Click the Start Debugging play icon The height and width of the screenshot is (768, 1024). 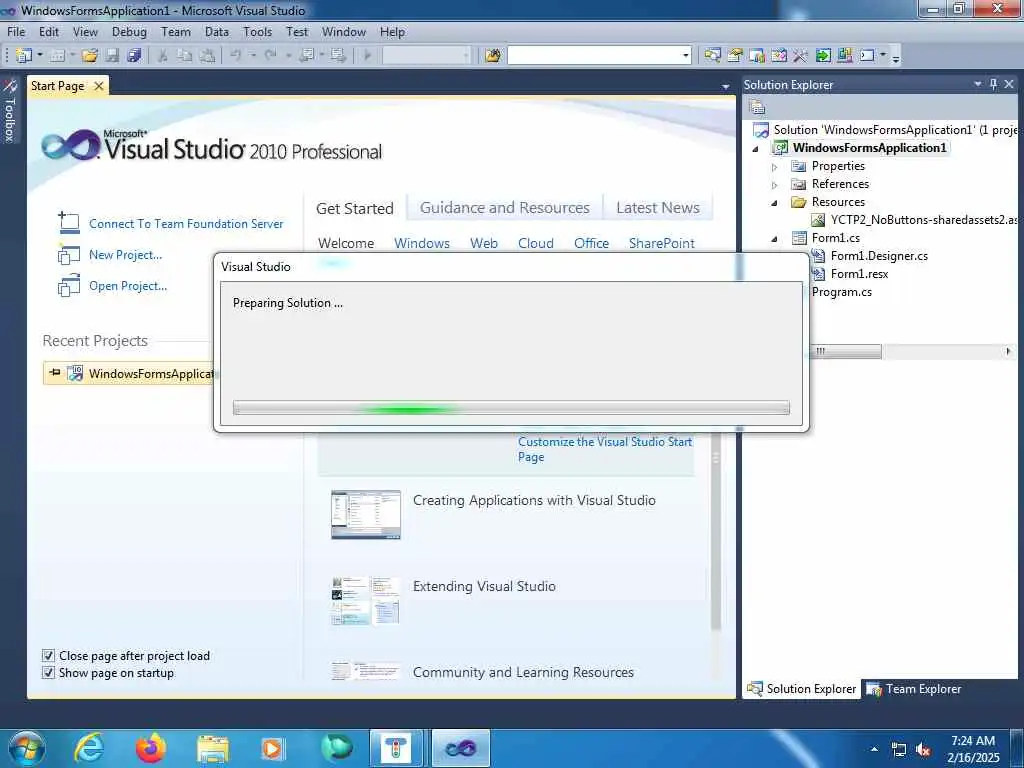[x=367, y=56]
